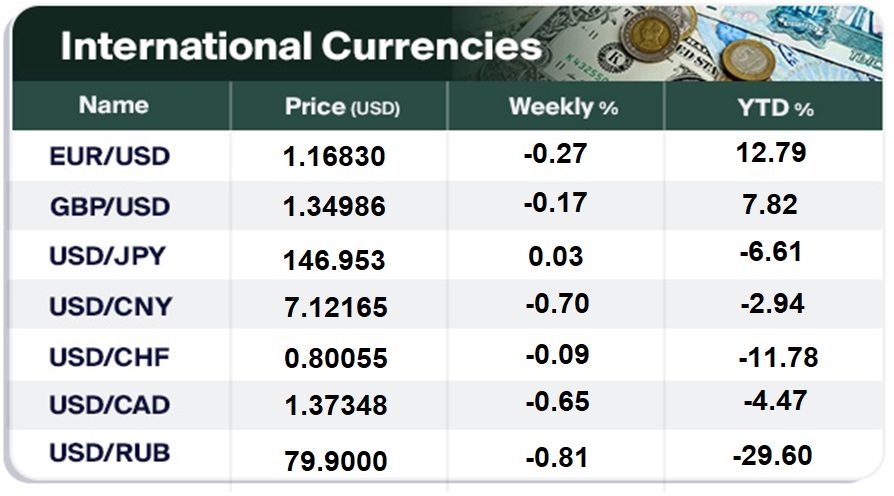
Task: Select the Weekly % column header
Action: (x=563, y=107)
